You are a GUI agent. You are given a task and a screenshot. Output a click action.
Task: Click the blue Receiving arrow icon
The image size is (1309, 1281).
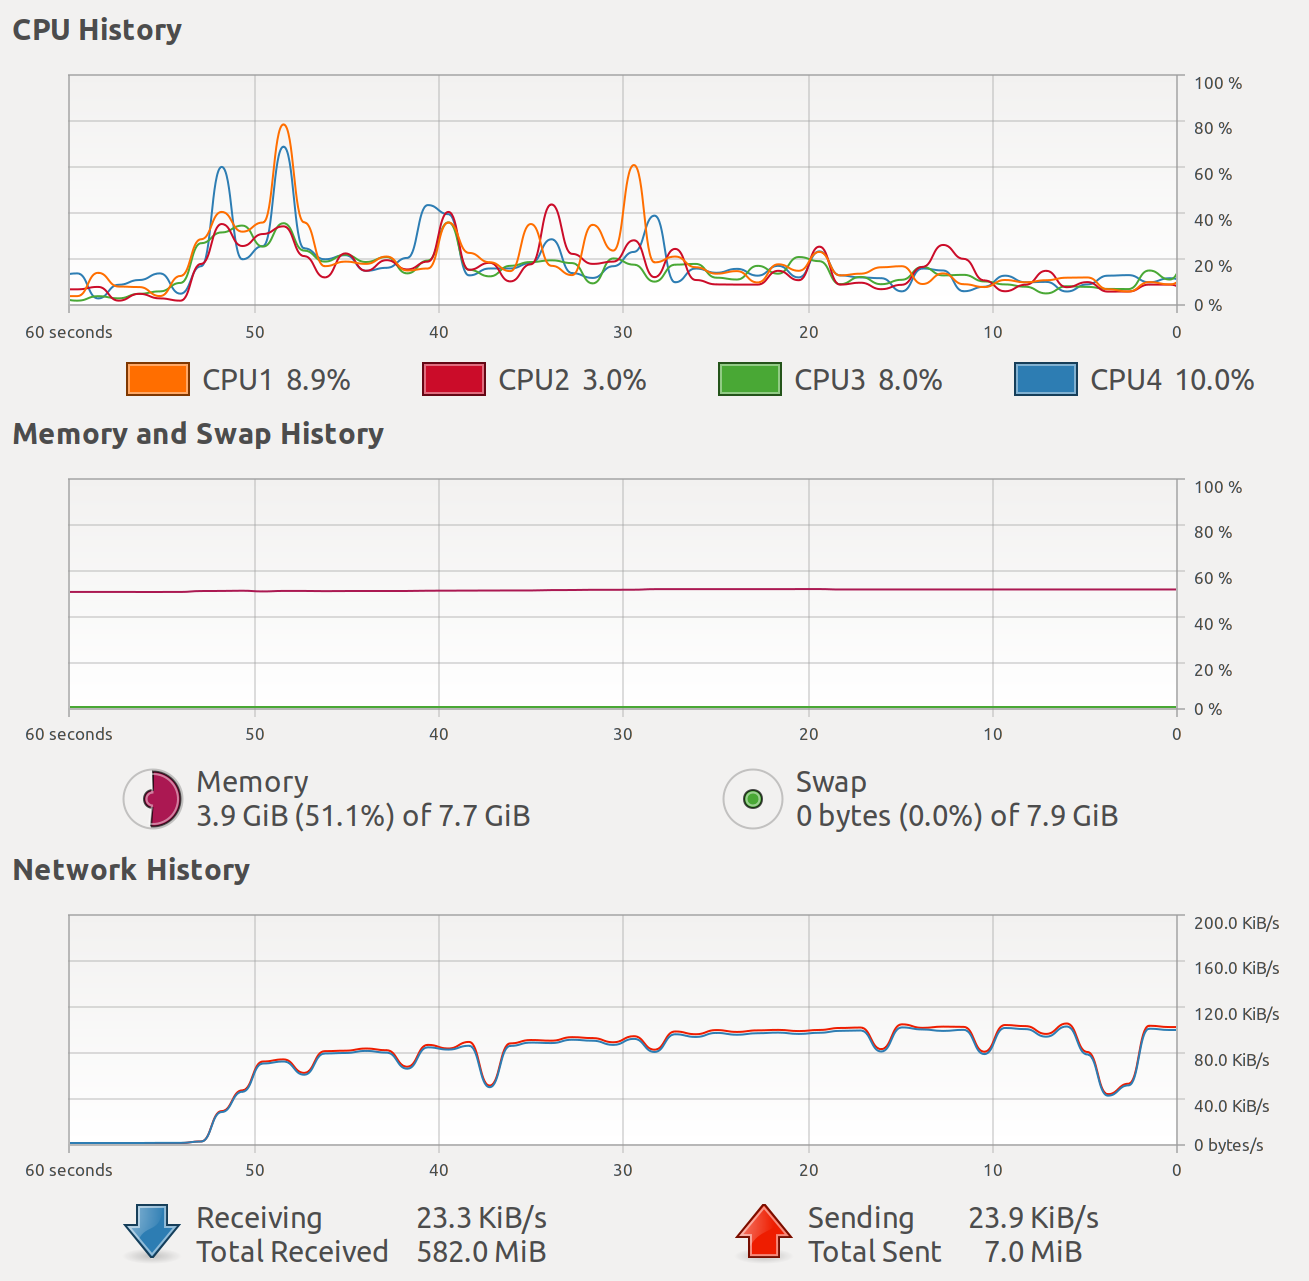[x=152, y=1231]
